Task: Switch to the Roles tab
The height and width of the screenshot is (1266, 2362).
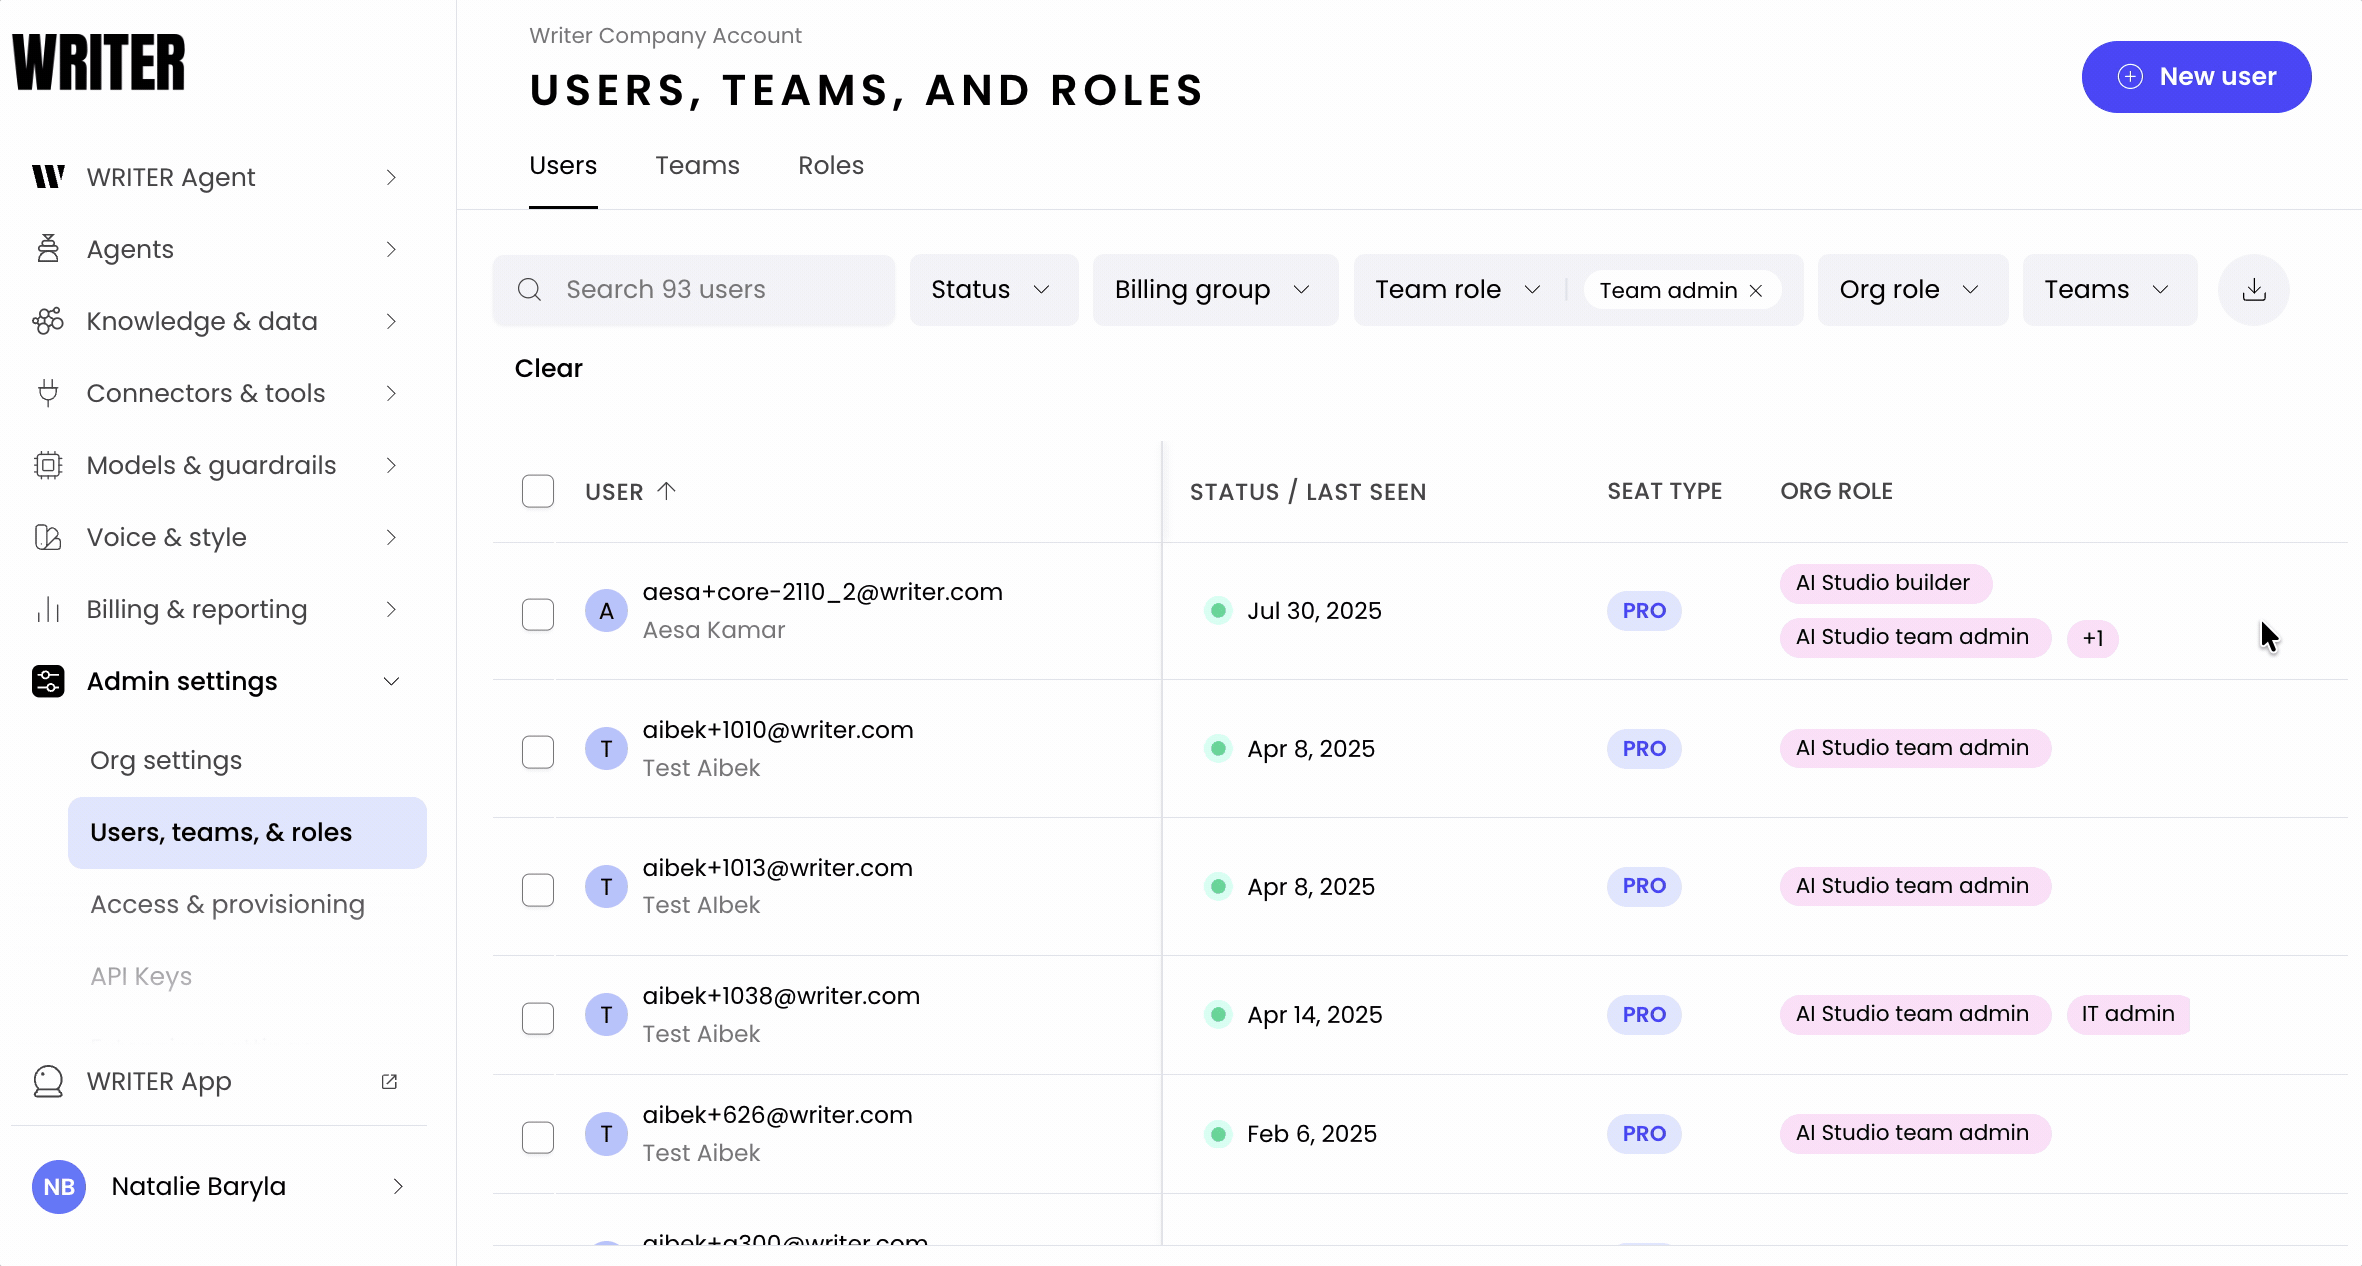Action: coord(830,165)
